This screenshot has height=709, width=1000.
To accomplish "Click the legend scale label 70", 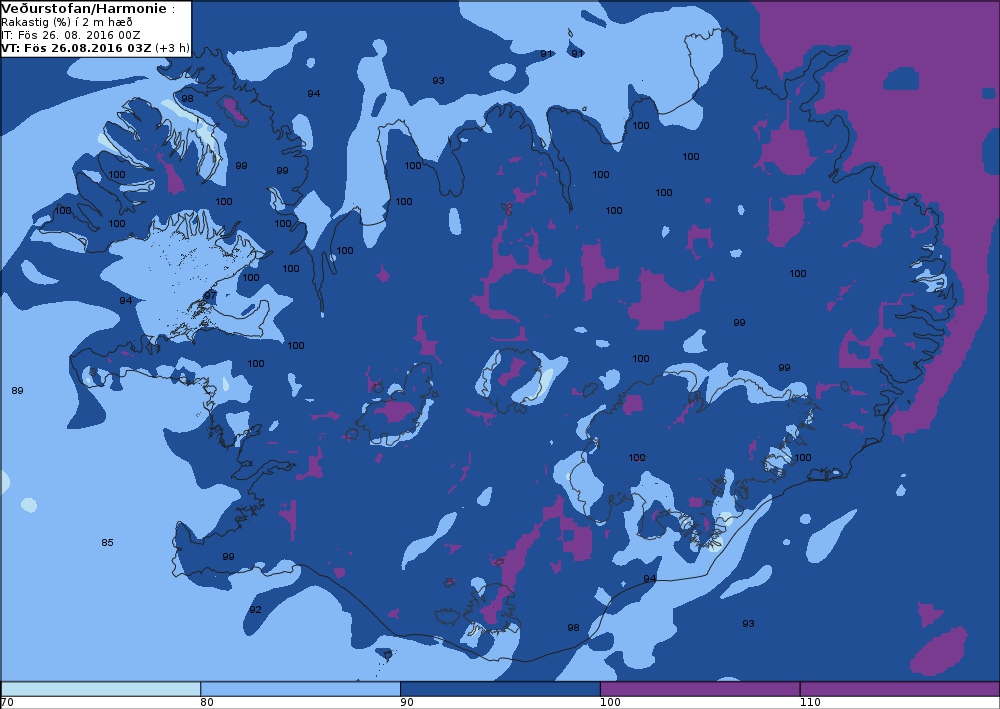I will tap(7, 702).
